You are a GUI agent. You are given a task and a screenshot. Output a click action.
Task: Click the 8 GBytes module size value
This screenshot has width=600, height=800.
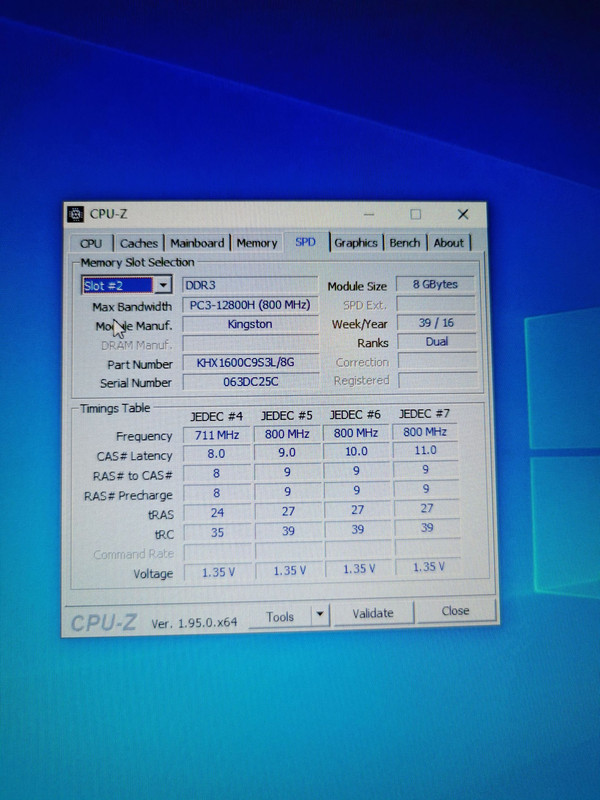pyautogui.click(x=435, y=284)
